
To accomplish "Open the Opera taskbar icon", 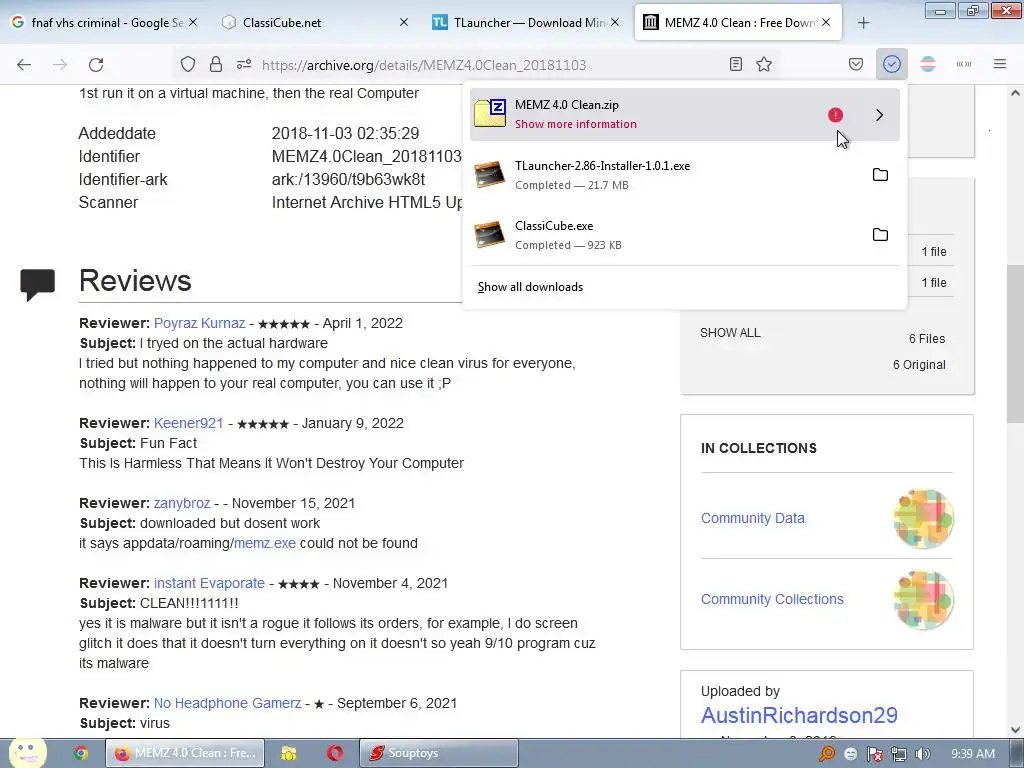I will point(335,753).
